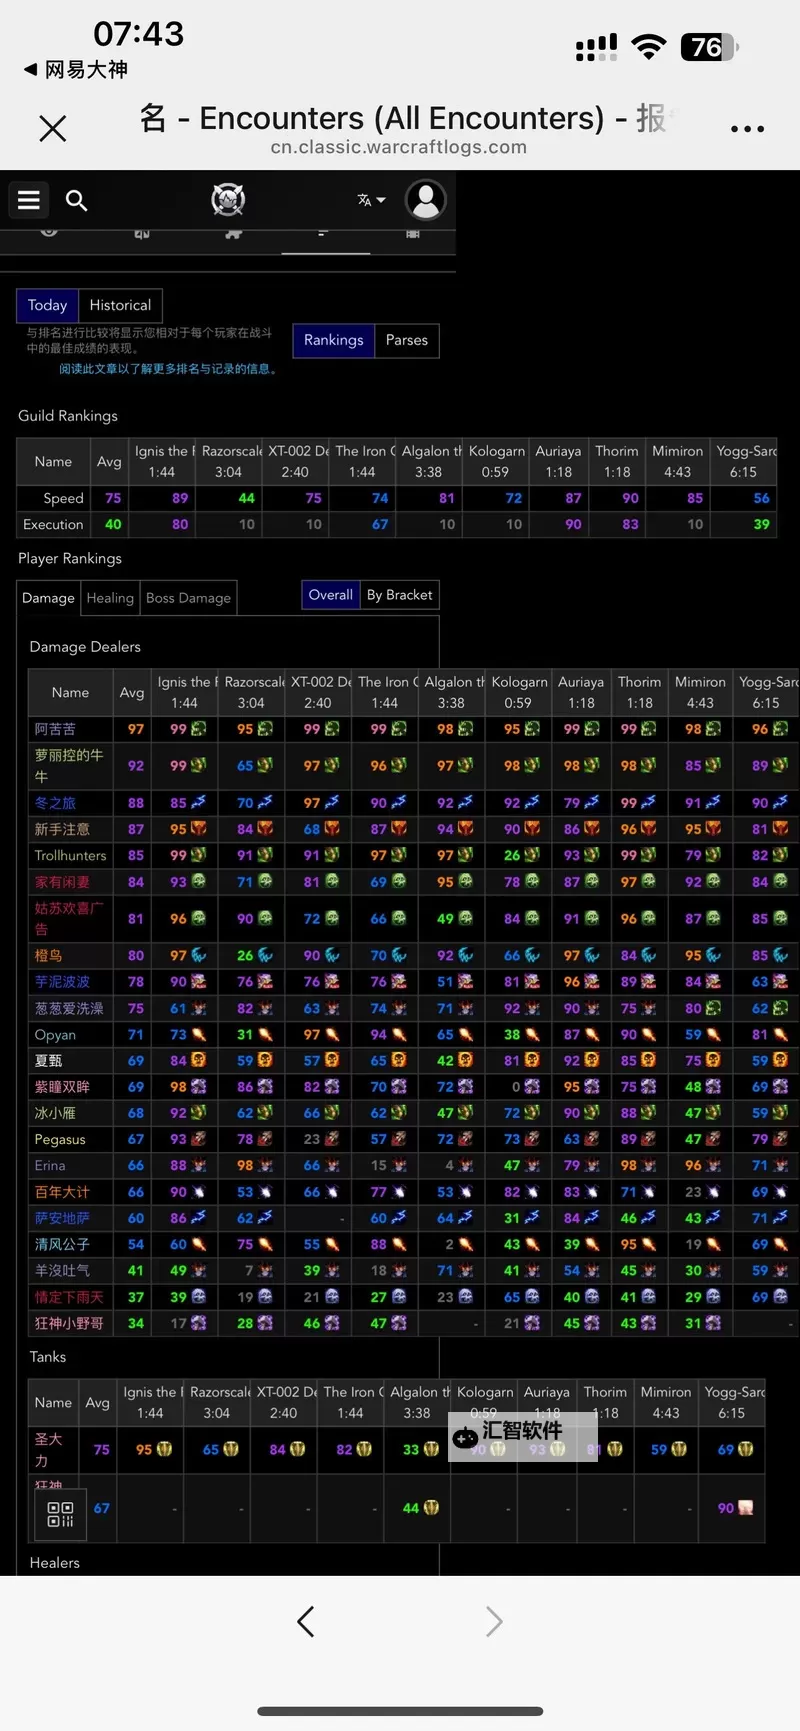Open the Boss Damage tab
This screenshot has height=1731, width=800.
pos(188,598)
